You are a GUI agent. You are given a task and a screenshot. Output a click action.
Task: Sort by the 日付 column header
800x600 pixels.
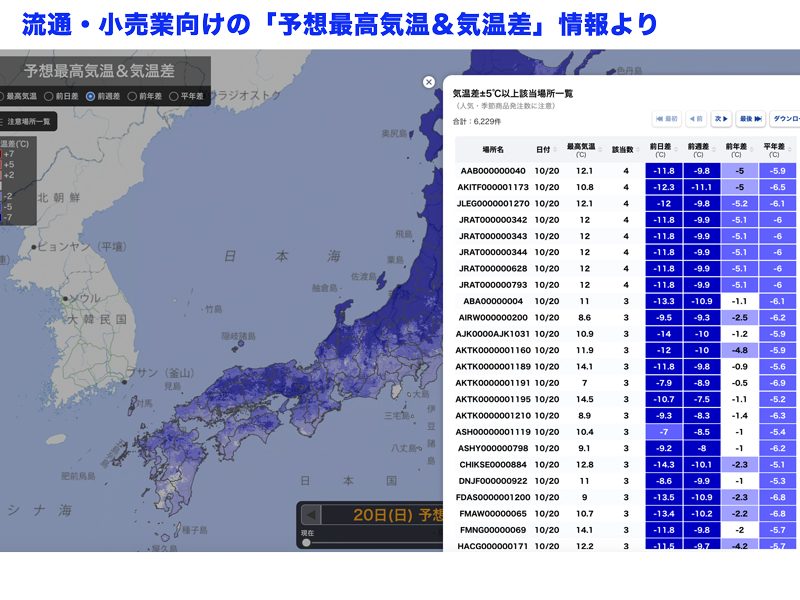pyautogui.click(x=543, y=149)
